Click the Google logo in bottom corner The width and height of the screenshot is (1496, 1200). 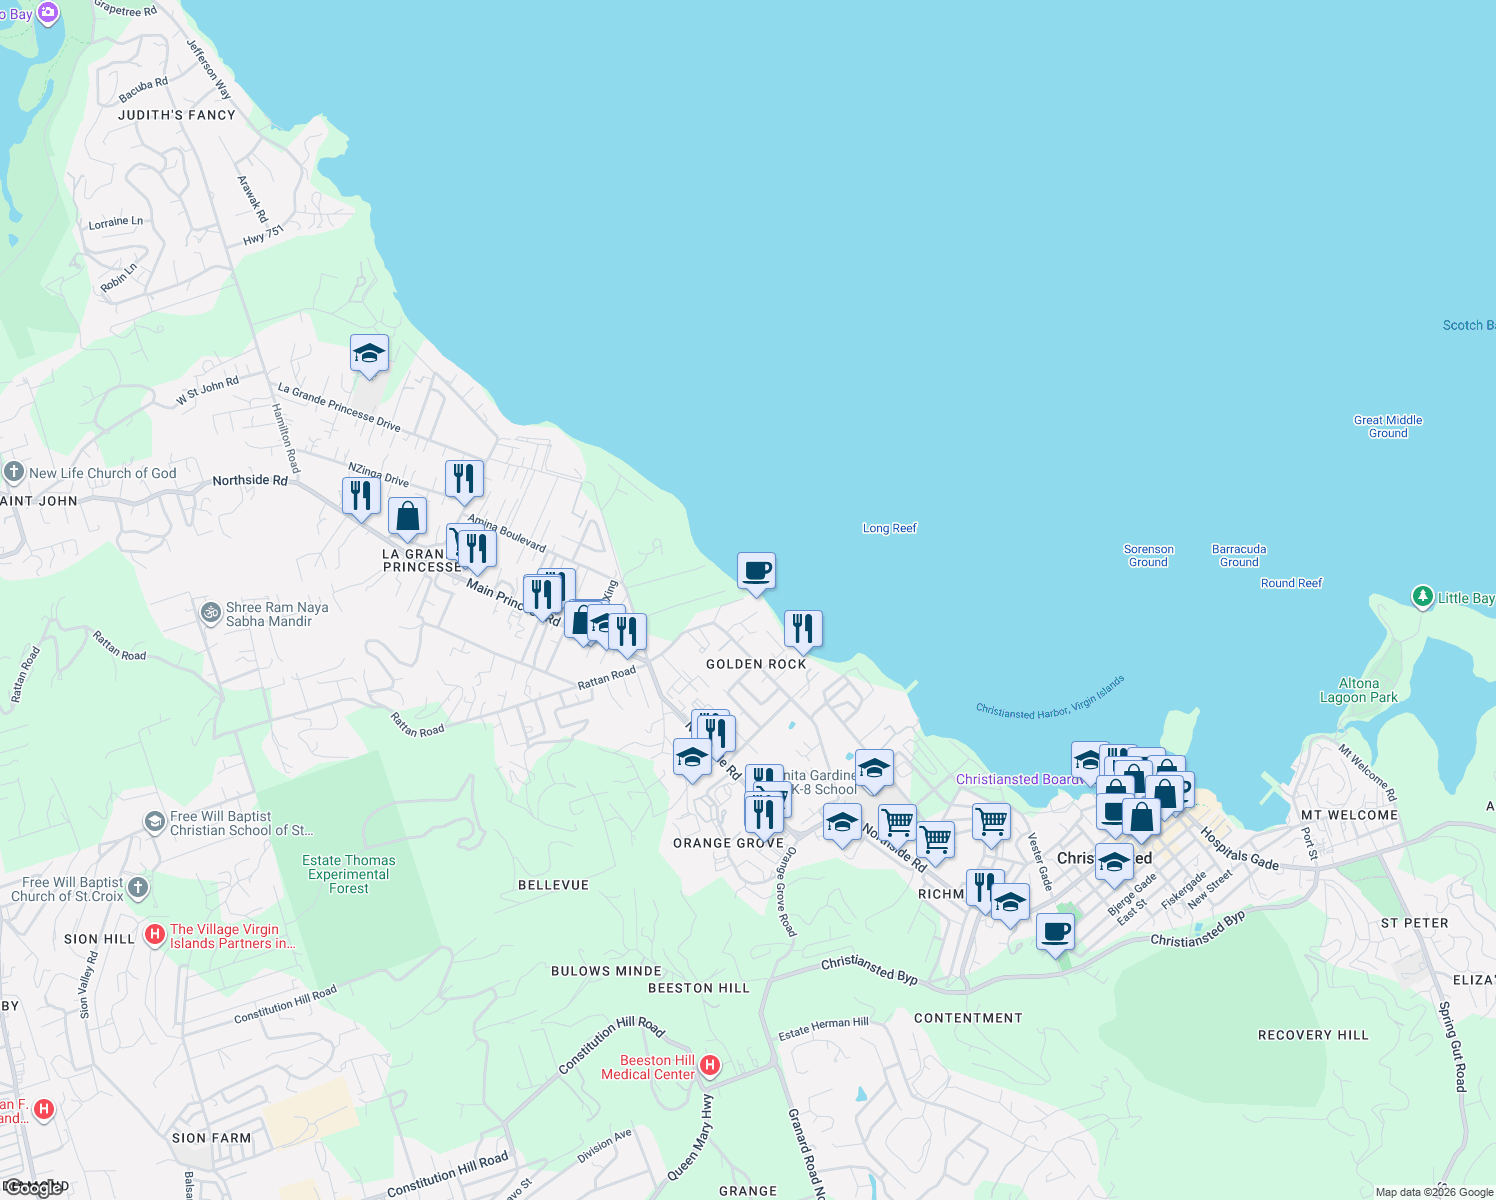click(x=34, y=1188)
